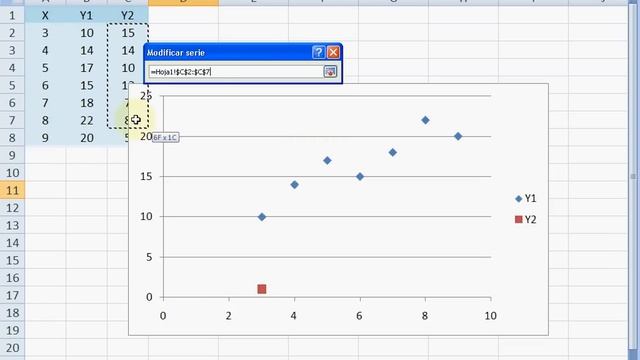Select the X cell containing 3

[45, 33]
